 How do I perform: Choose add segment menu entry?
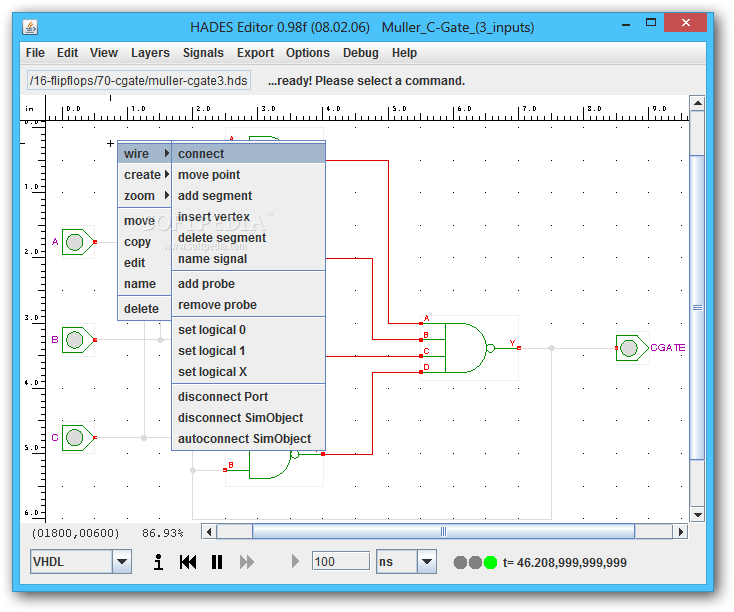249,196
